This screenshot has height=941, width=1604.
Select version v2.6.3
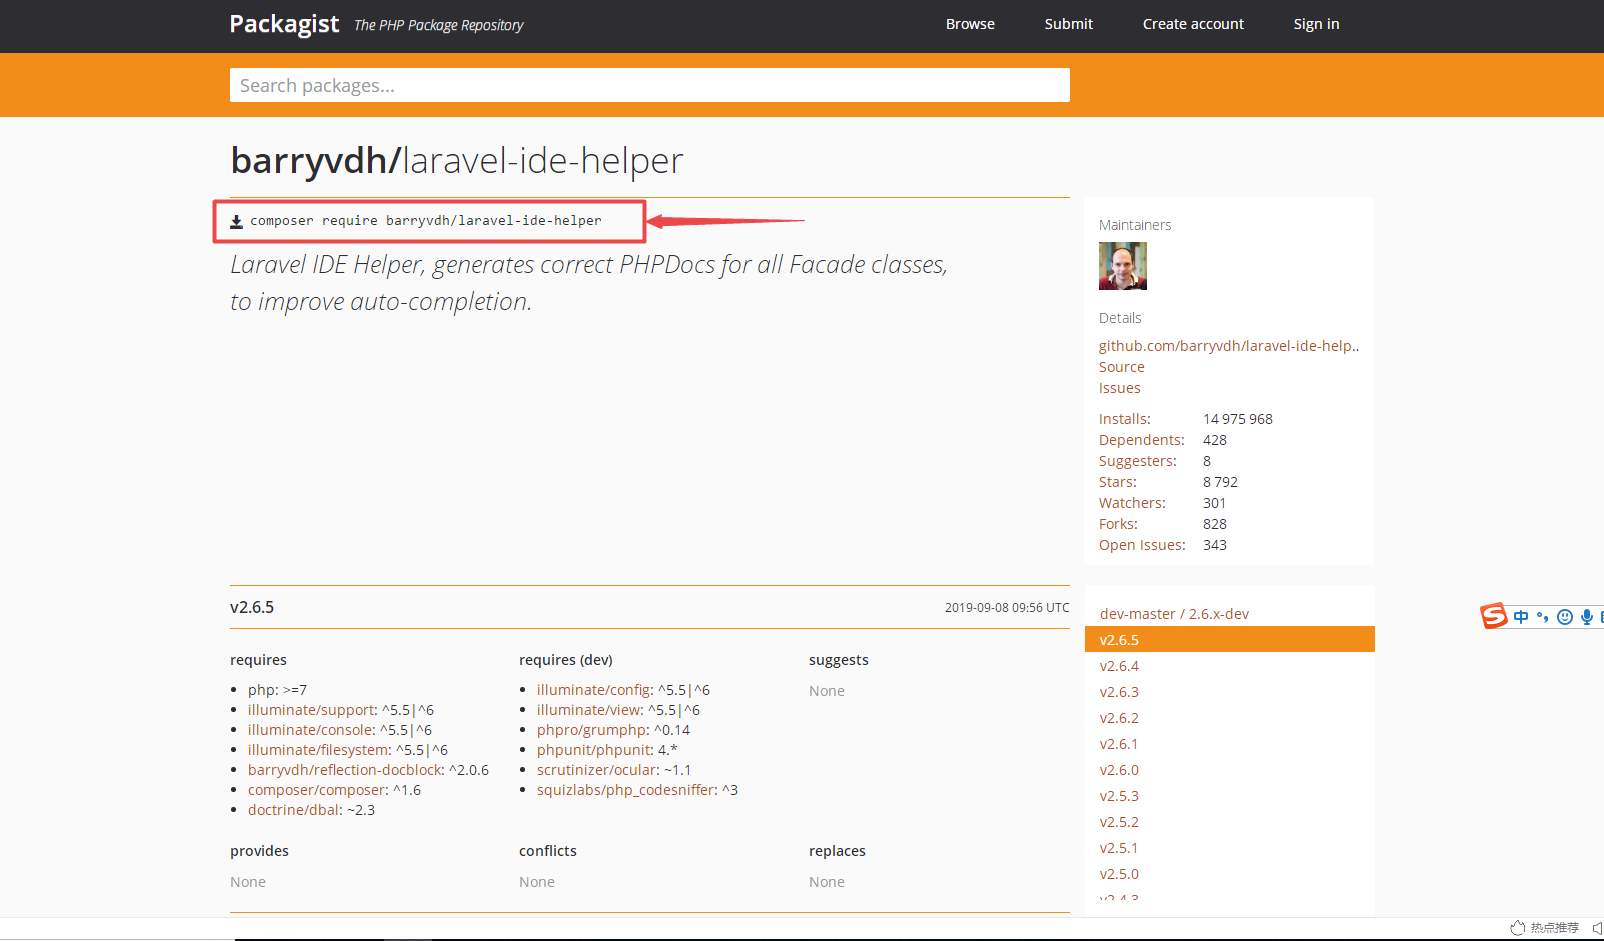[x=1119, y=692]
